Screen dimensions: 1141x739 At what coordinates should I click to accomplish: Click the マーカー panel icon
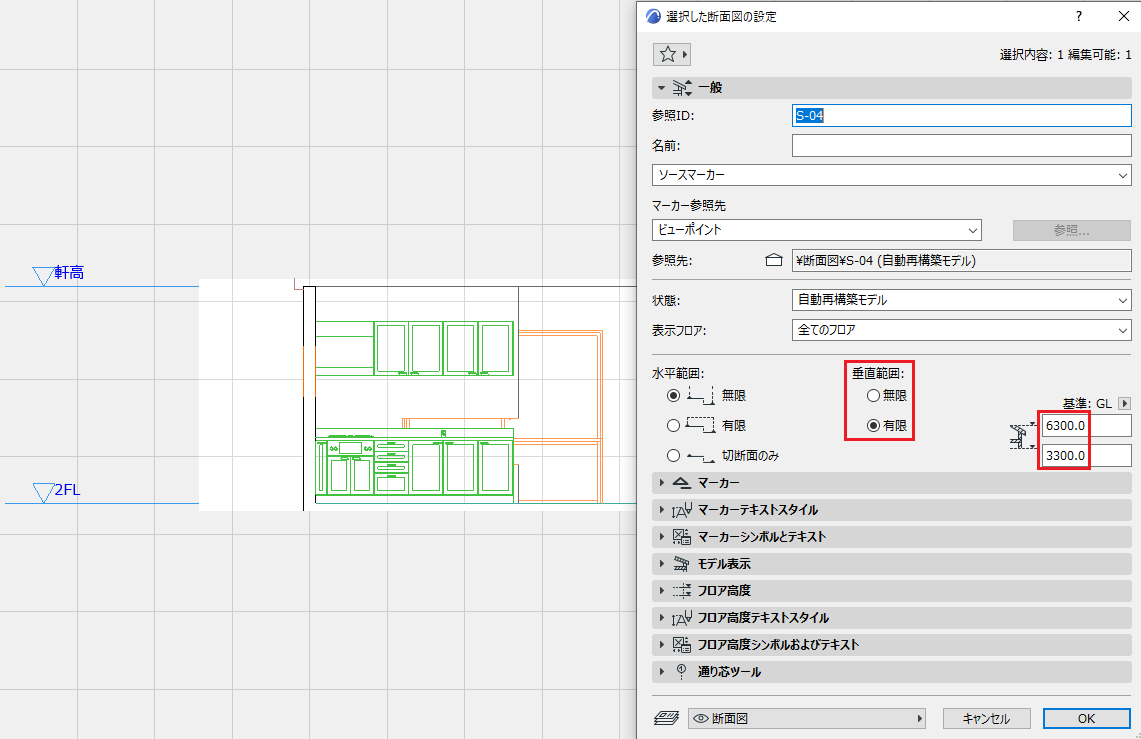tap(681, 483)
